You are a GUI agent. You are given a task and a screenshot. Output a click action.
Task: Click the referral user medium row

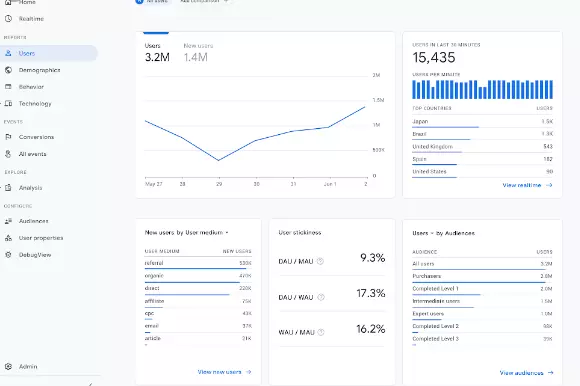pos(198,264)
